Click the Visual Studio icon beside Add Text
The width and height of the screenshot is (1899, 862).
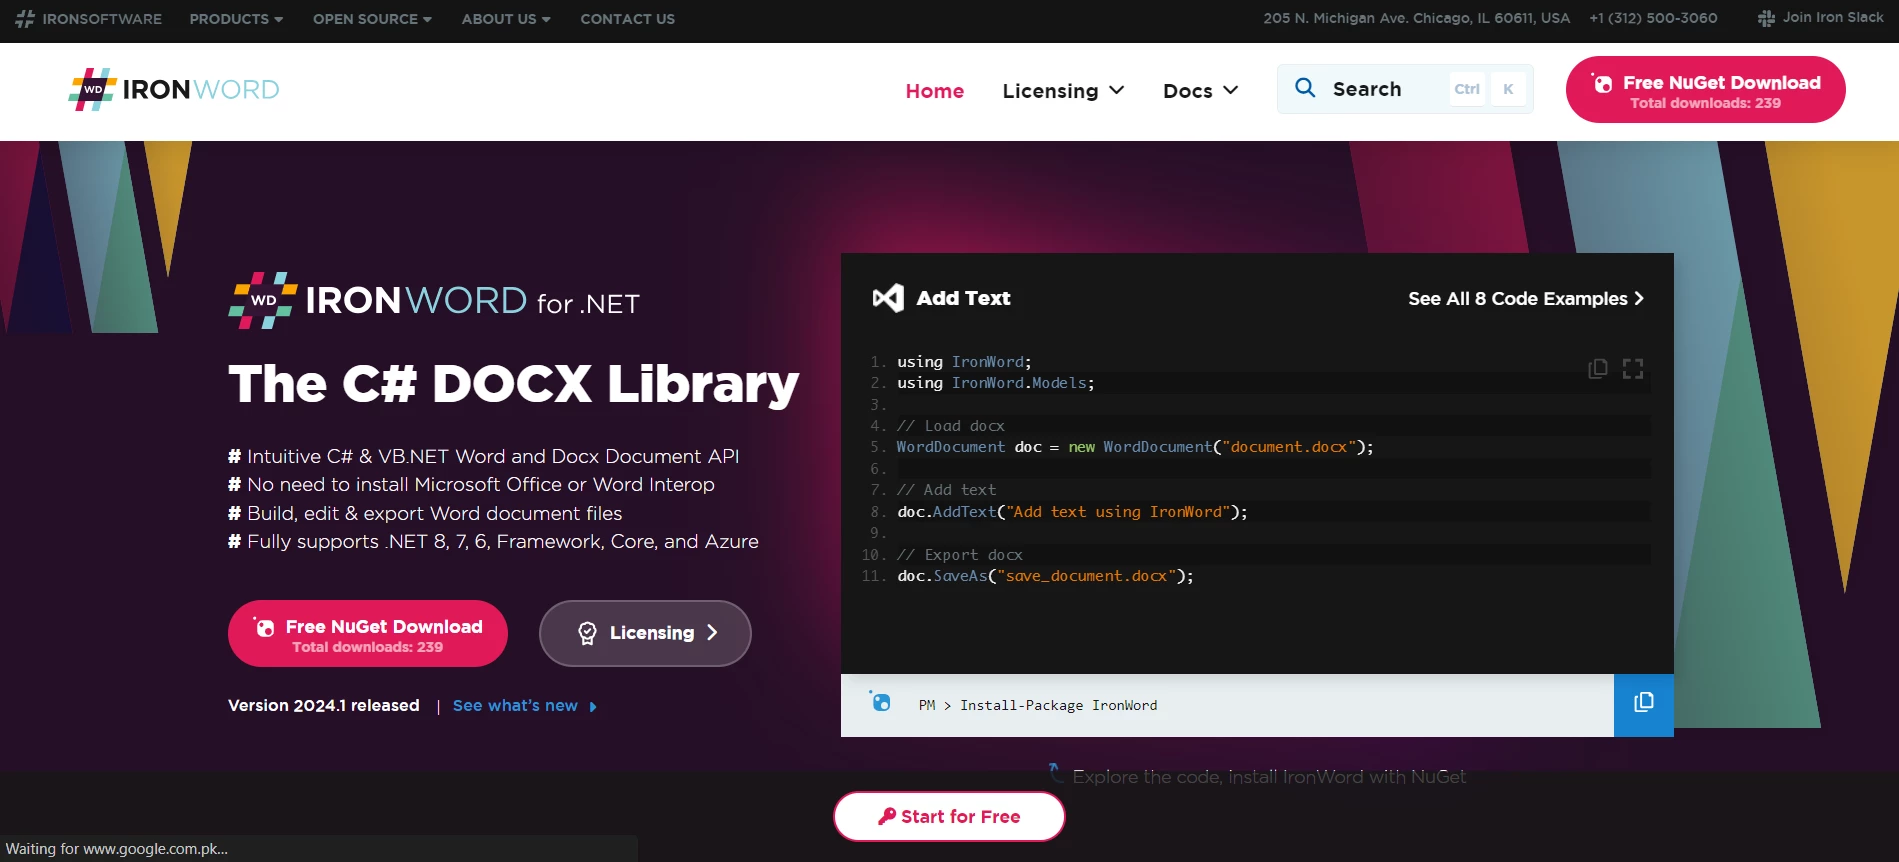[x=888, y=298]
